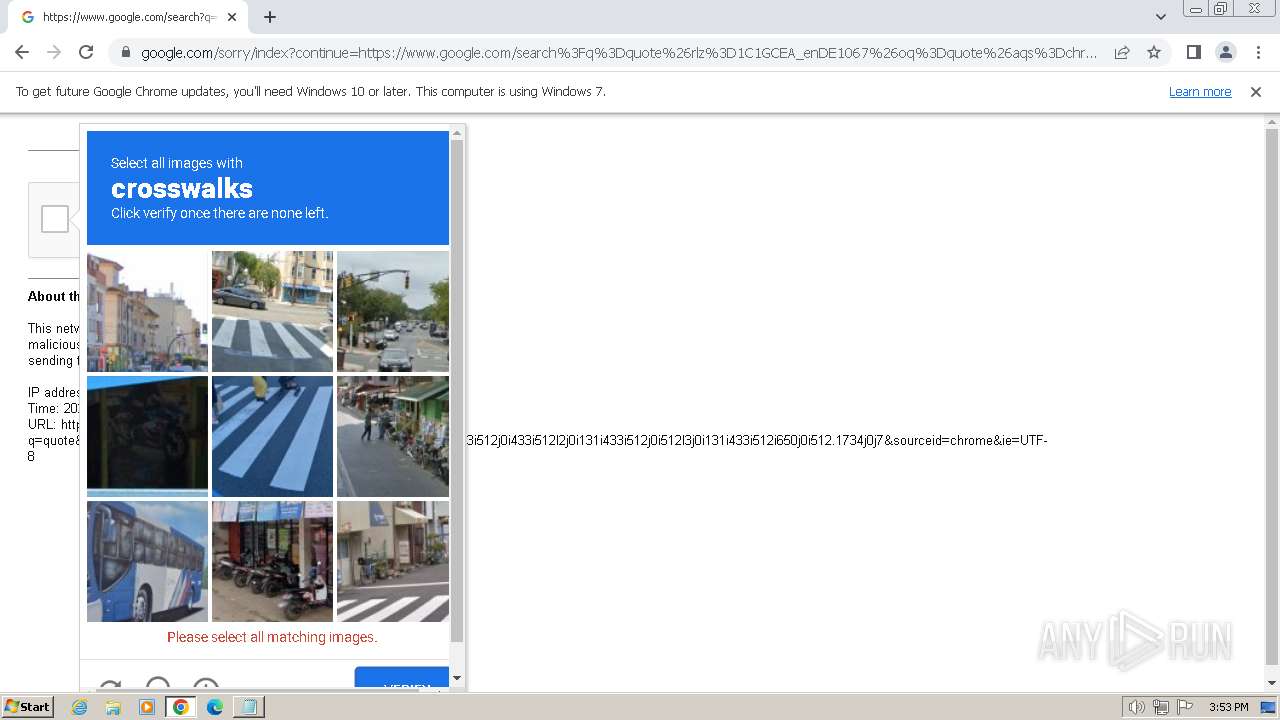Open the Chrome side panel
This screenshot has width=1280, height=720.
[1193, 52]
